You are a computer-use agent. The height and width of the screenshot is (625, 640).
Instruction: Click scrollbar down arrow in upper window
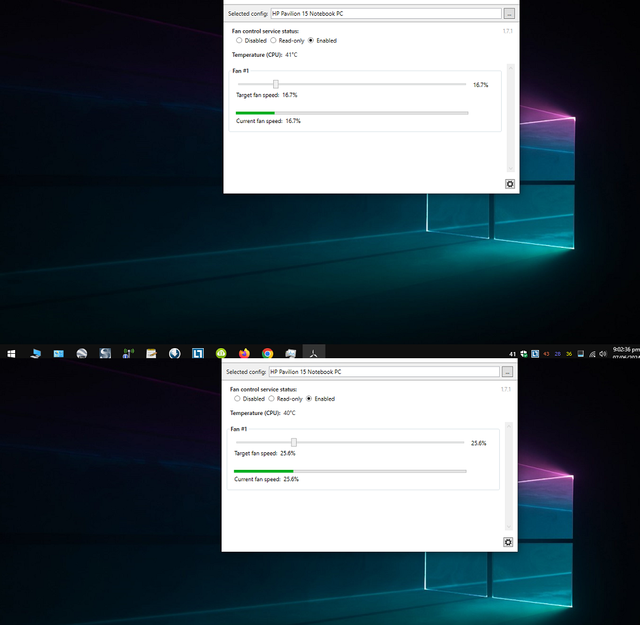point(510,168)
